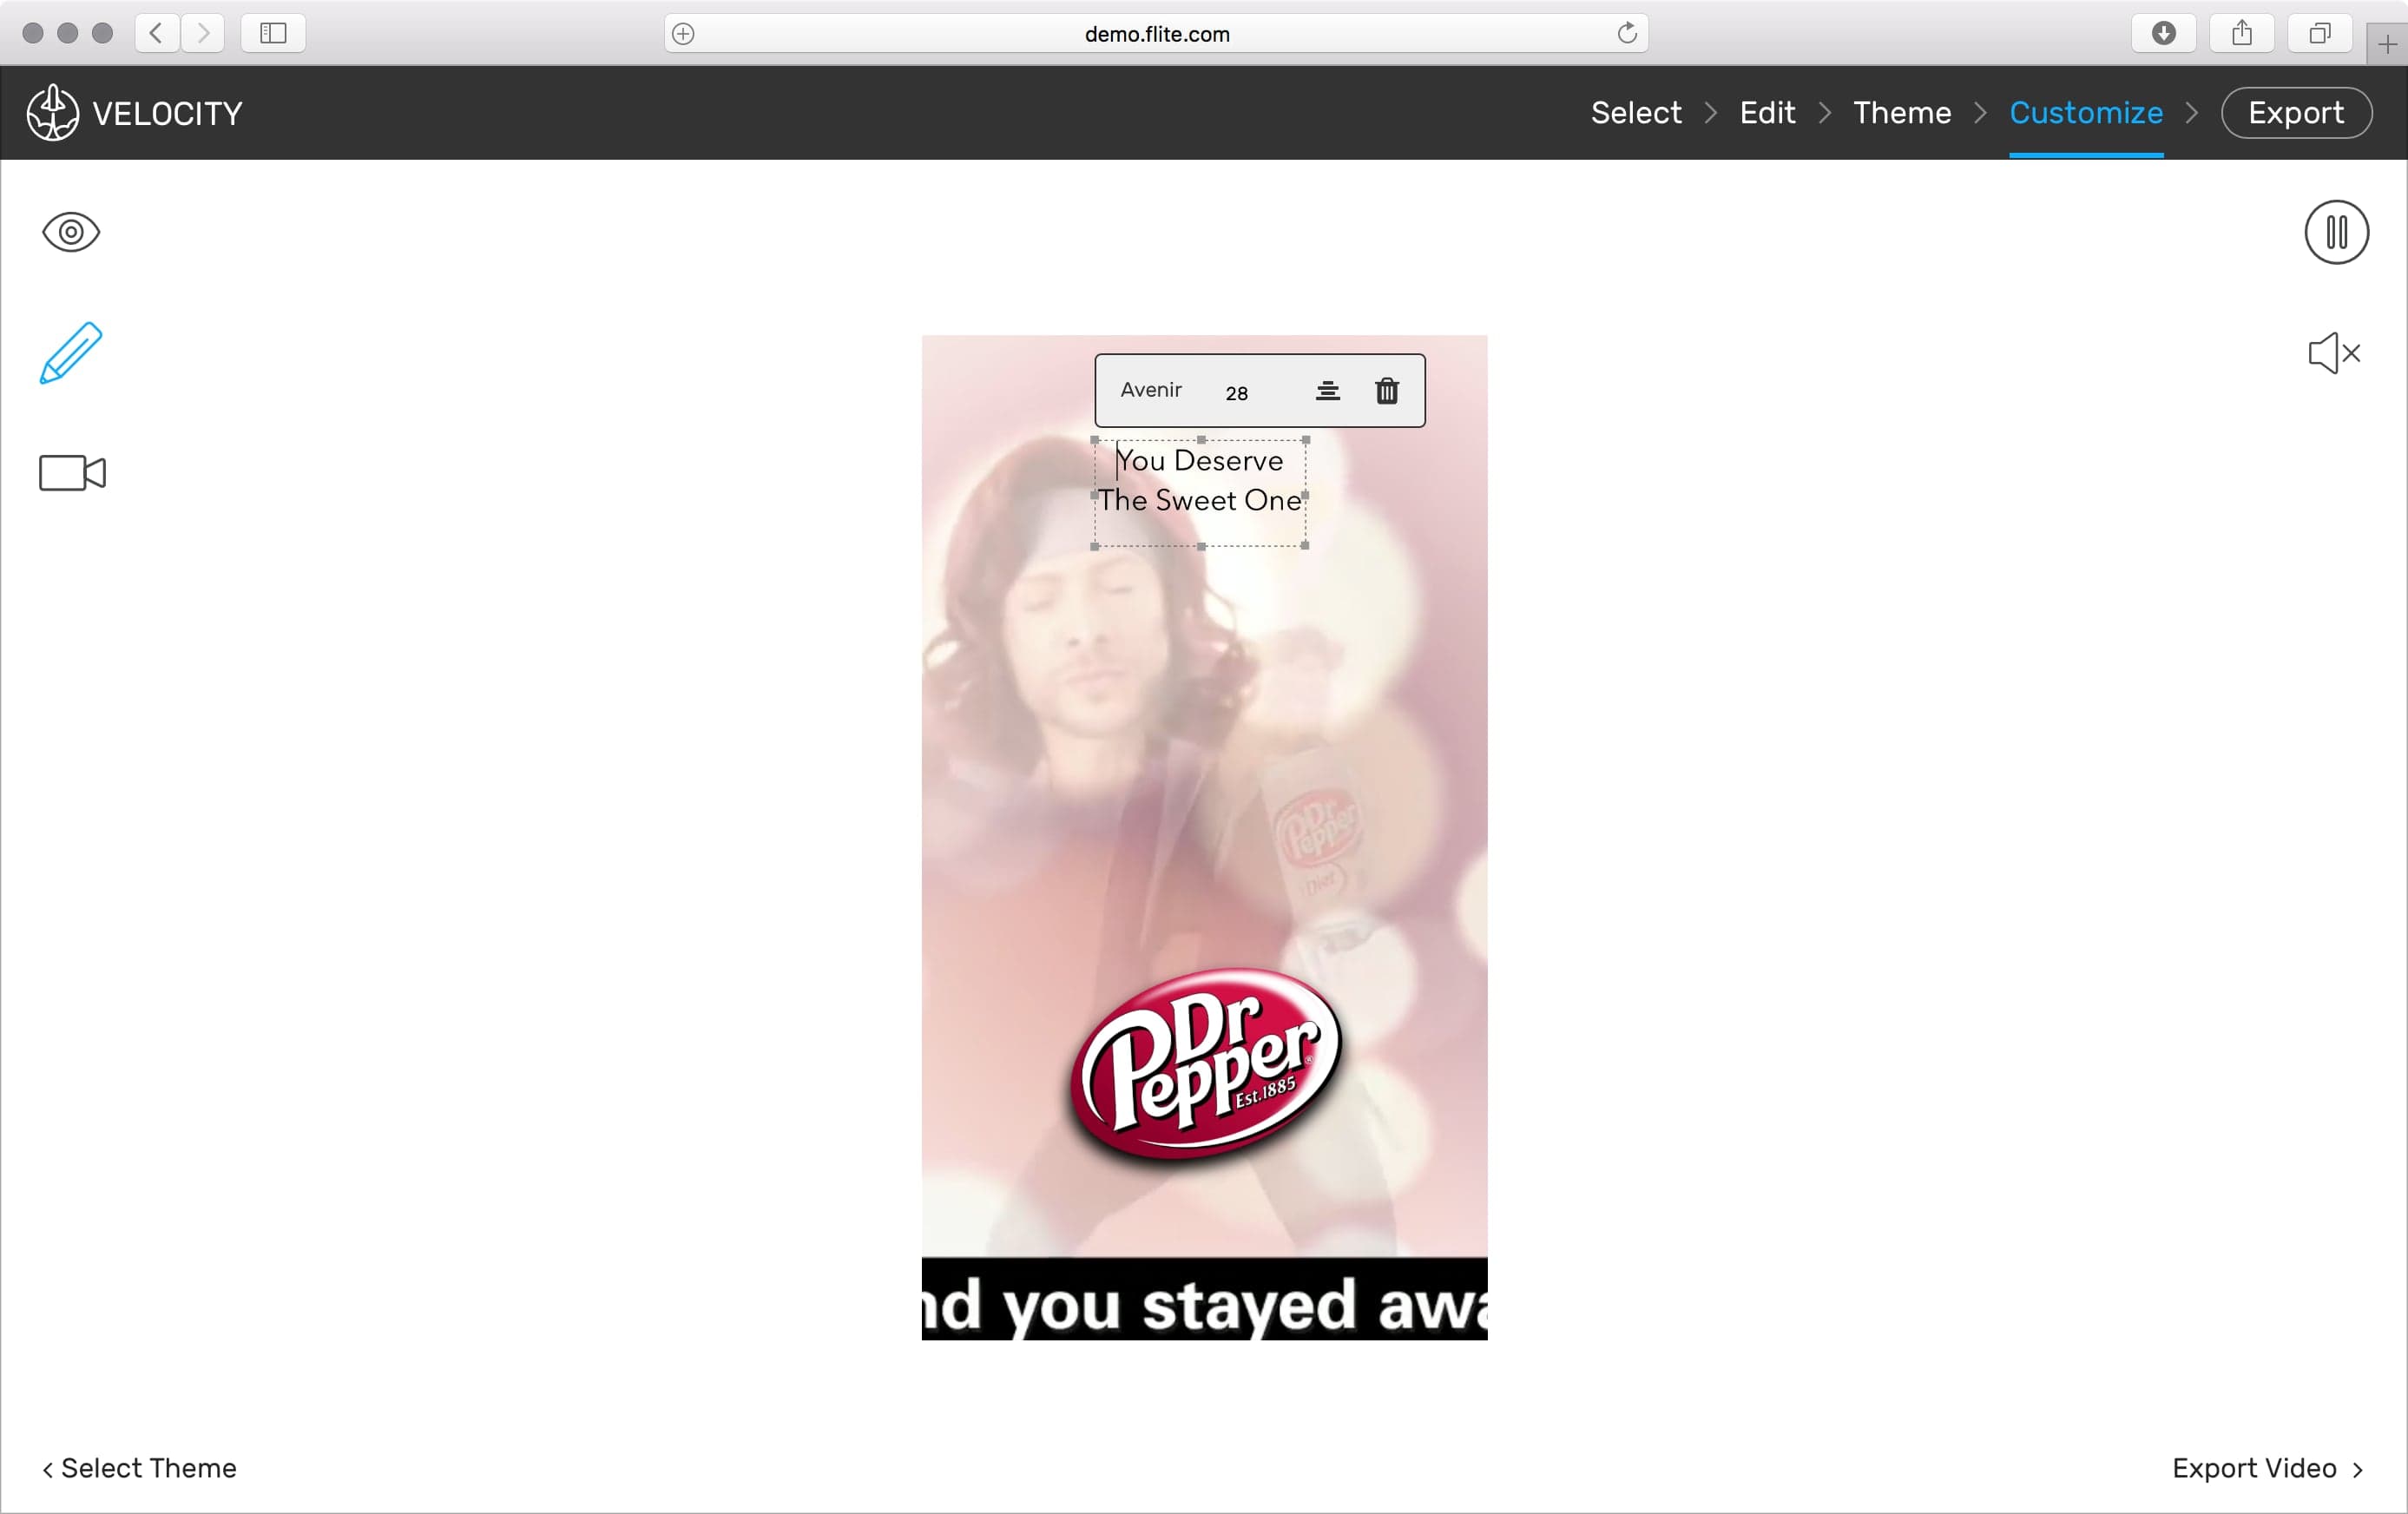
Task: Open the Avenir font dropdown
Action: point(1151,390)
